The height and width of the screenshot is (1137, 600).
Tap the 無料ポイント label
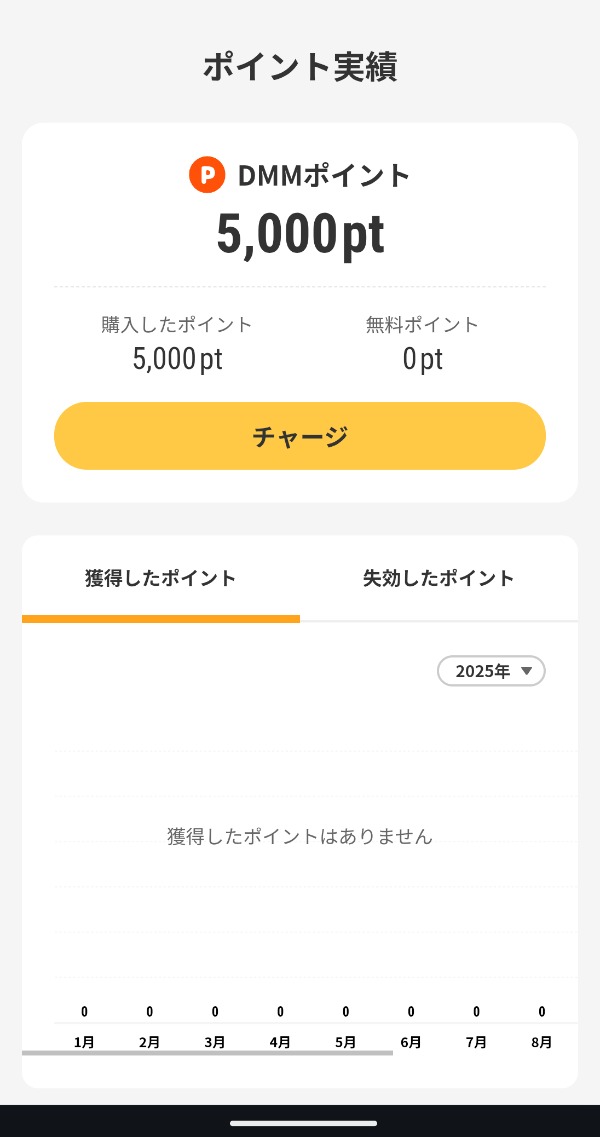[x=422, y=324]
